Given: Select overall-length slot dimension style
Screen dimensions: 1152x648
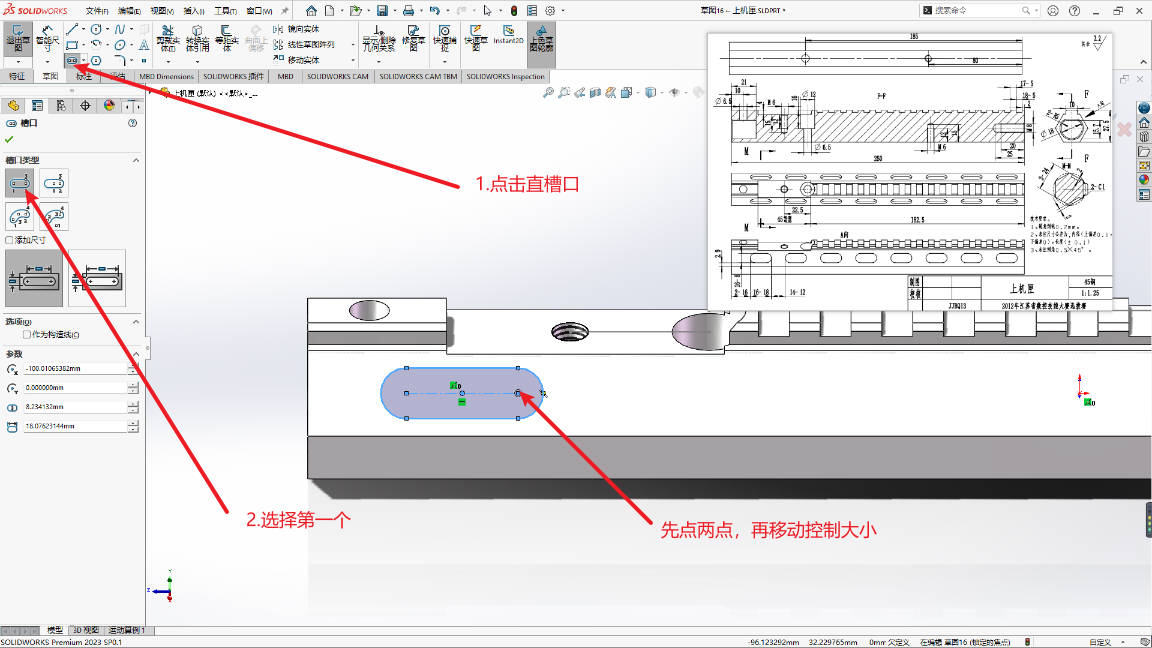Looking at the screenshot, I should click(x=97, y=278).
